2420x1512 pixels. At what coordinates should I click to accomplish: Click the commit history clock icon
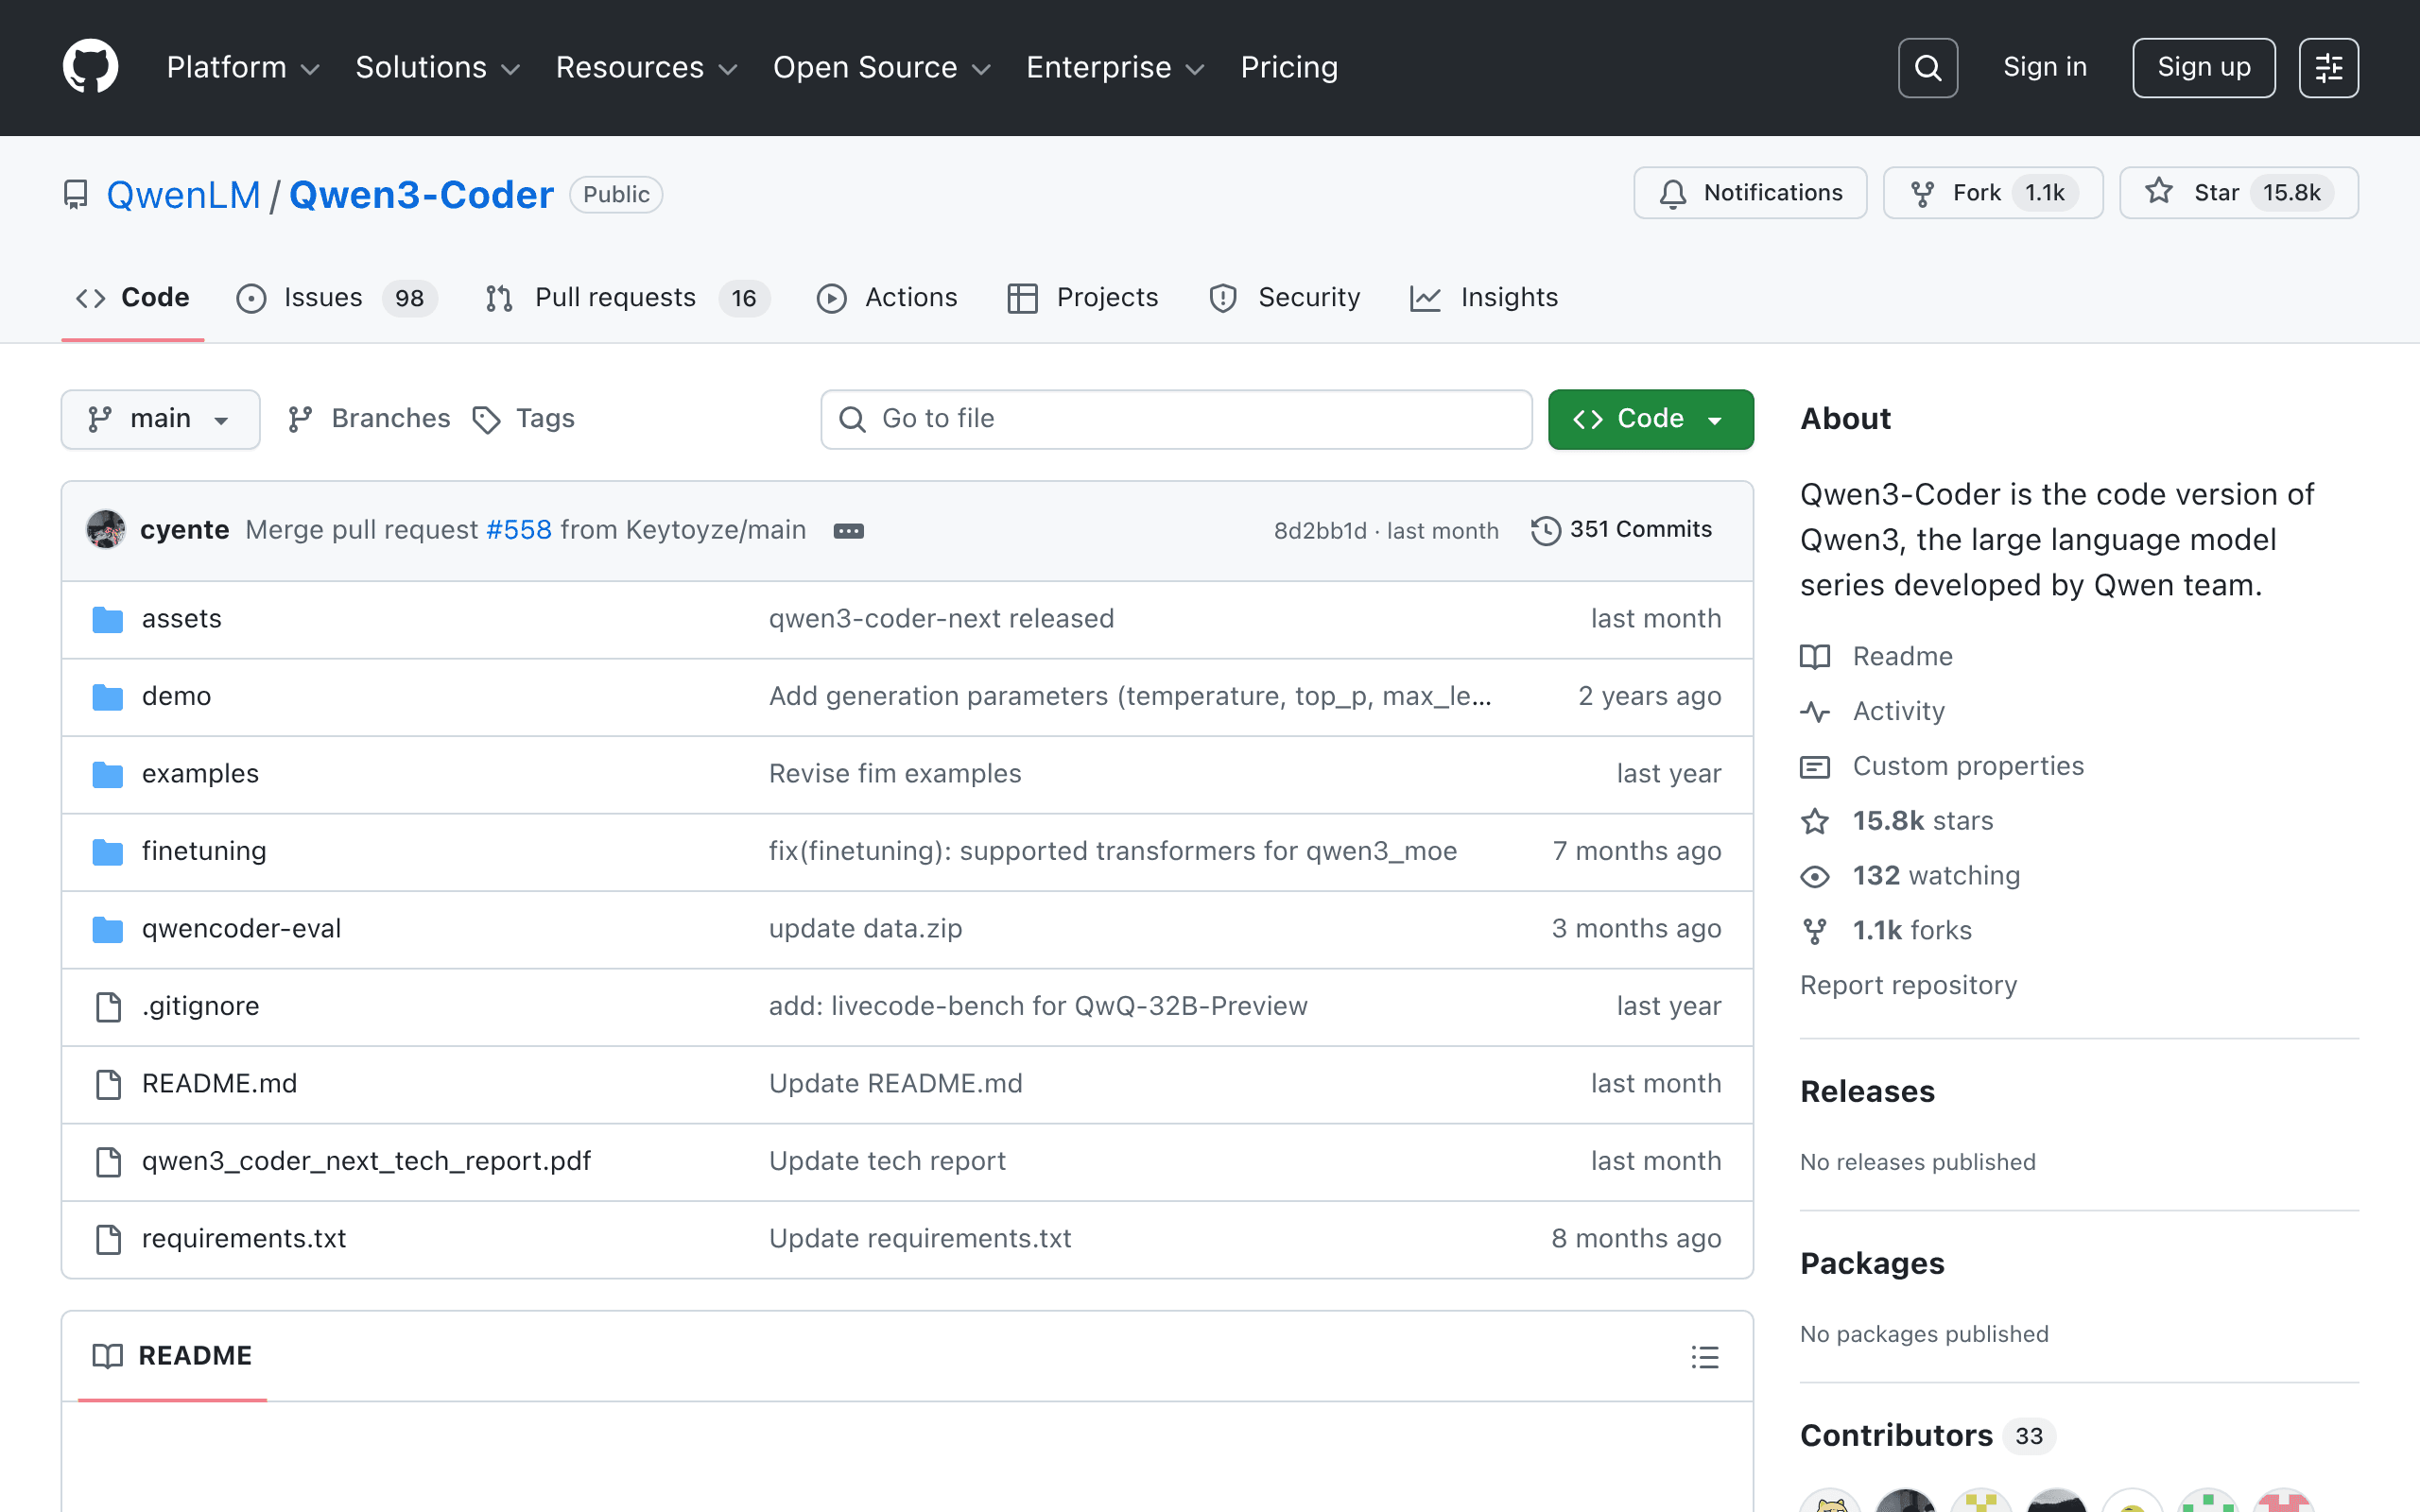1545,530
